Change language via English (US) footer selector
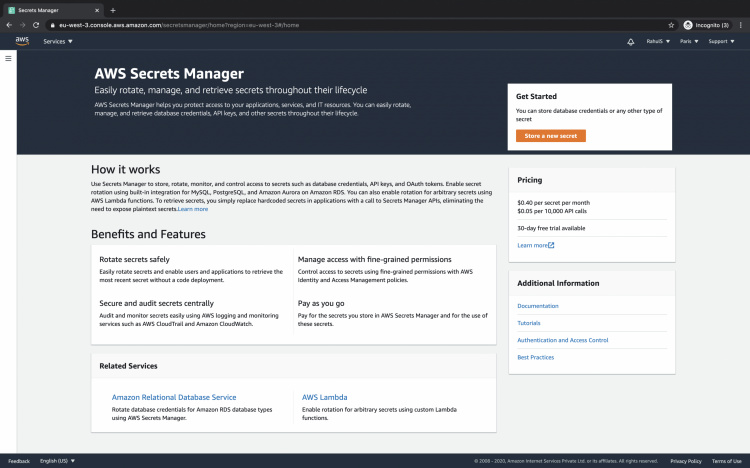750x468 pixels. pyautogui.click(x=57, y=461)
